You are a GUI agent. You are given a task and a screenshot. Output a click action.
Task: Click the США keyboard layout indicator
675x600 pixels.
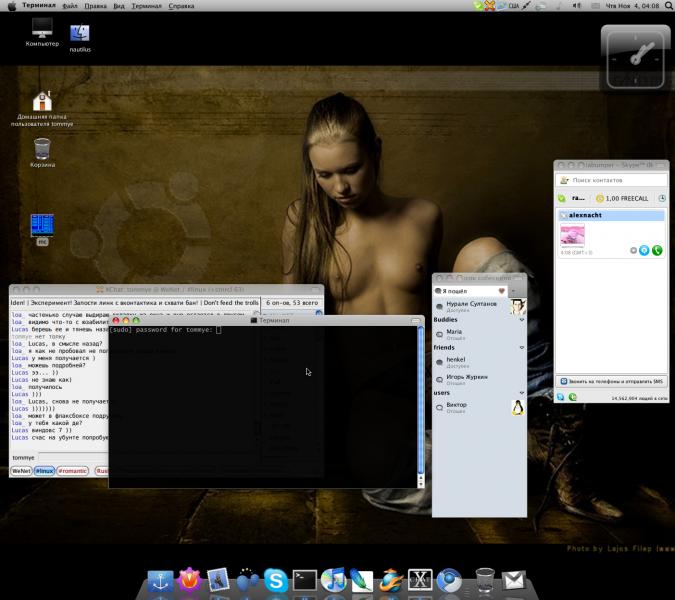(514, 6)
